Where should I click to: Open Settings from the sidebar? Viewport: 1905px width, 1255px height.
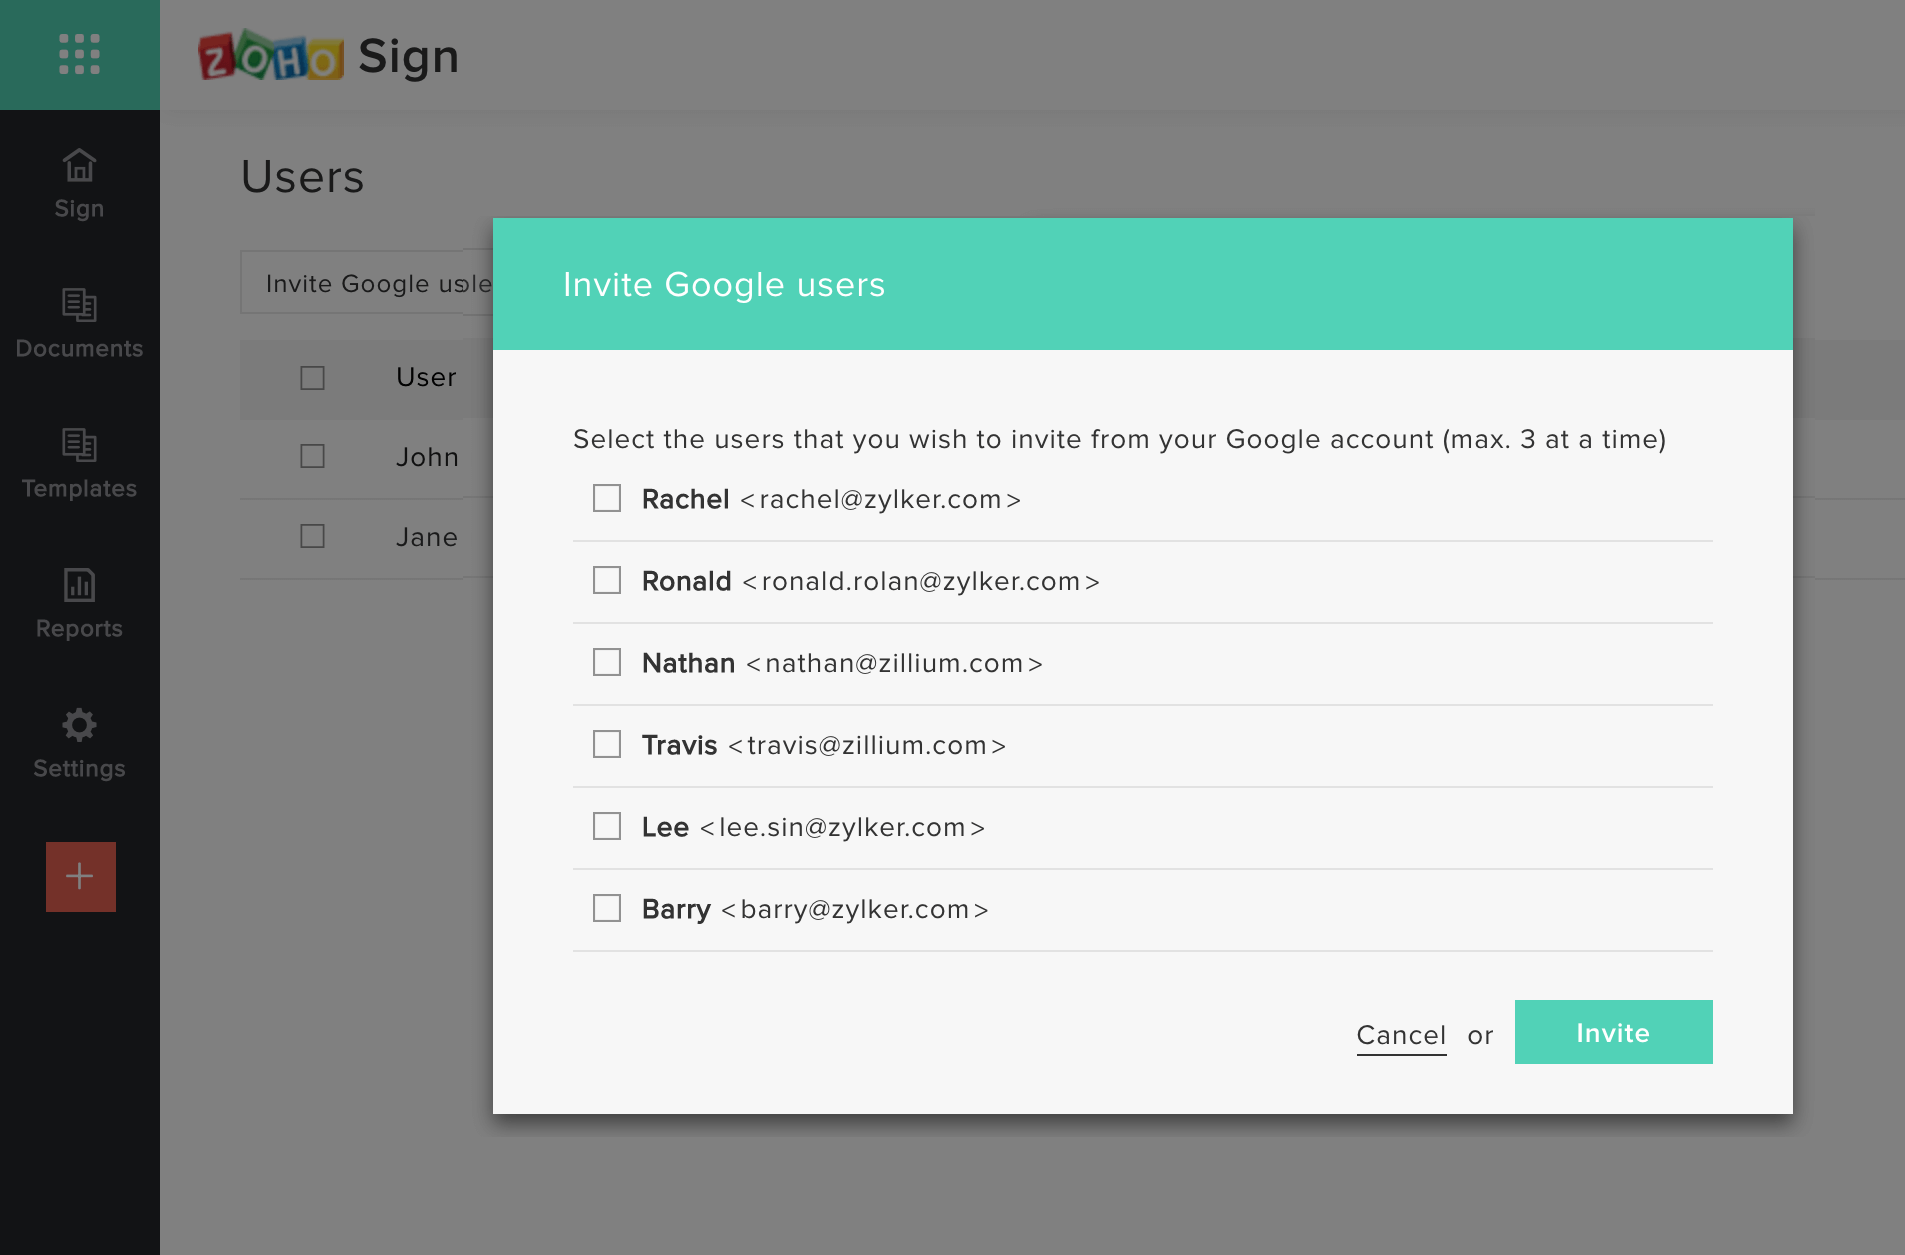click(79, 743)
